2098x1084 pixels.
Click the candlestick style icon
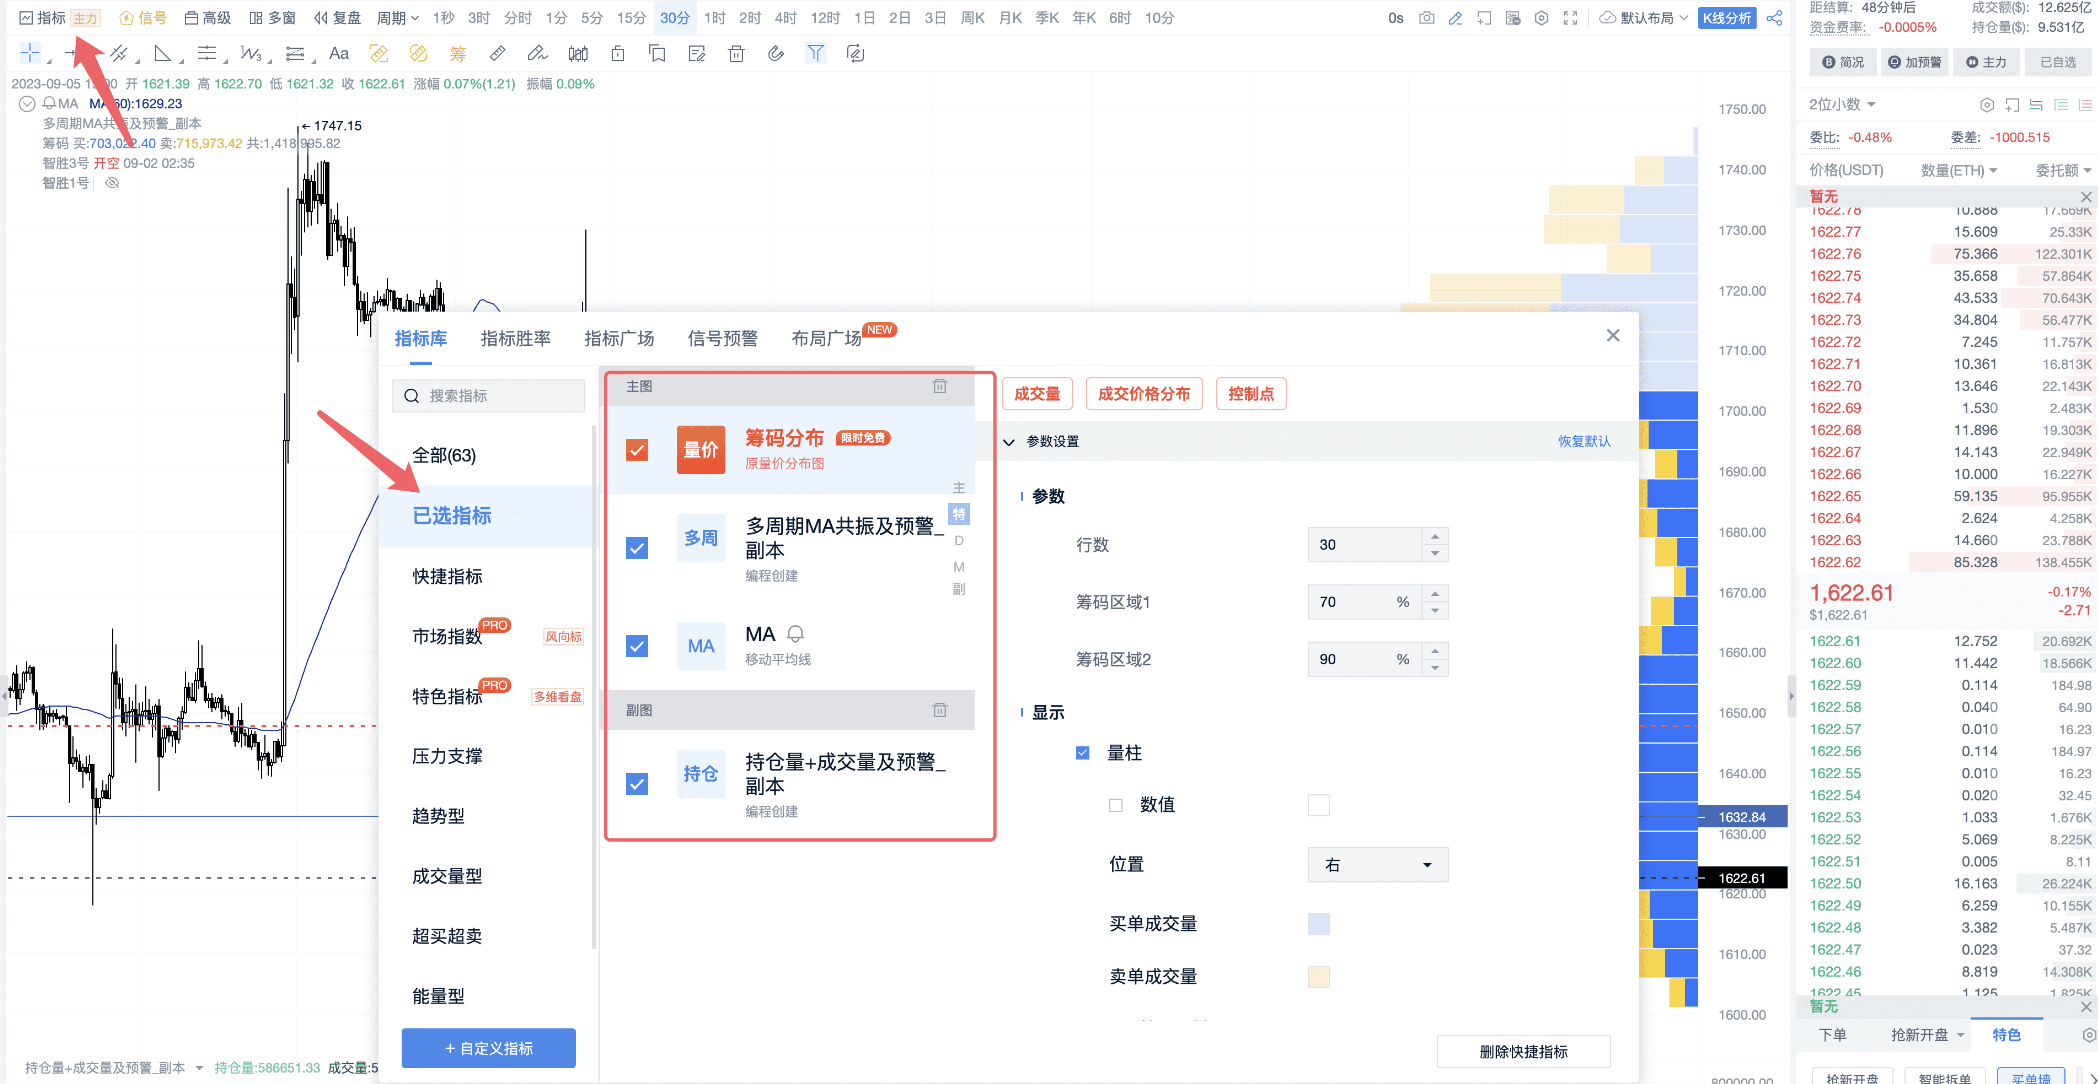point(578,54)
